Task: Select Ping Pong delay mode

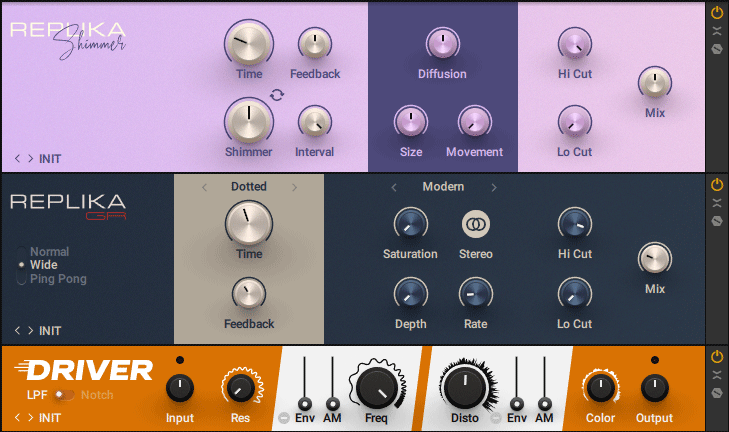Action: pos(22,279)
